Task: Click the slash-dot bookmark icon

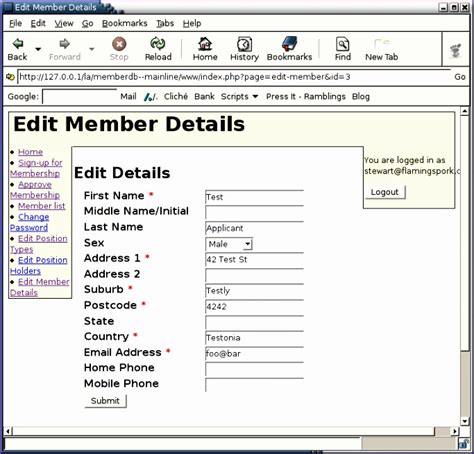Action: pyautogui.click(x=151, y=97)
